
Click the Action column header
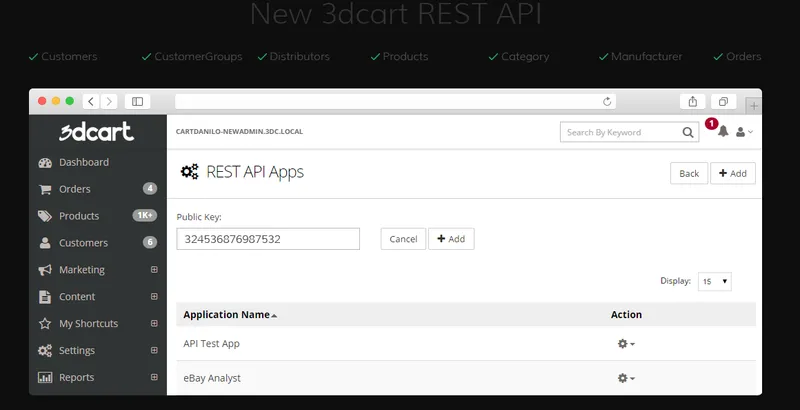(626, 315)
